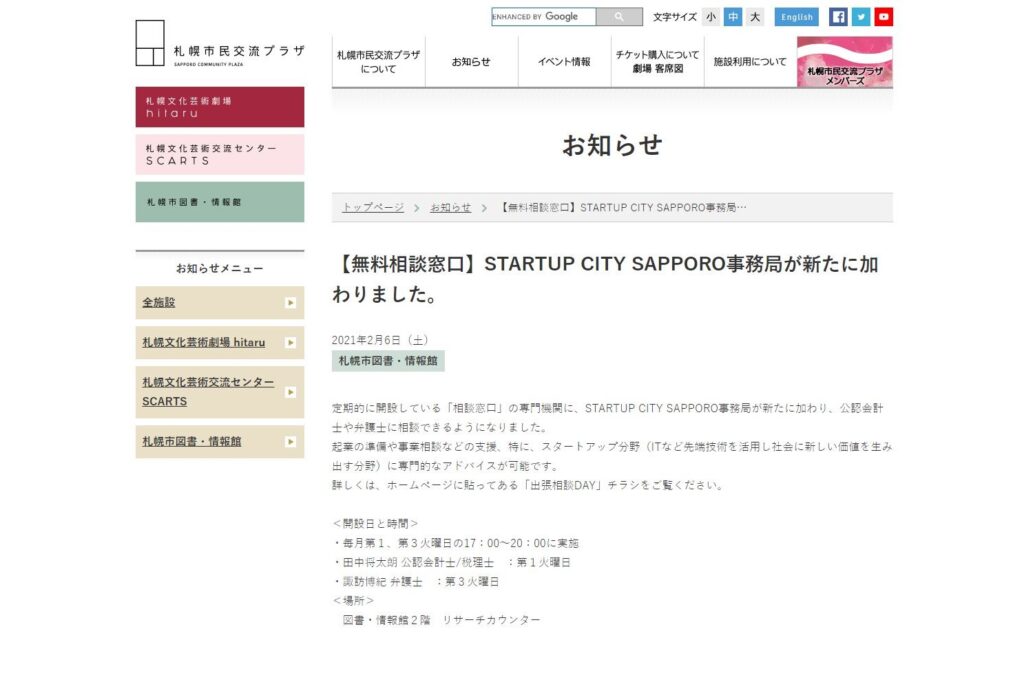Image resolution: width=1024 pixels, height=682 pixels.
Task: Follow the トップページ breadcrumb link
Action: [x=373, y=207]
